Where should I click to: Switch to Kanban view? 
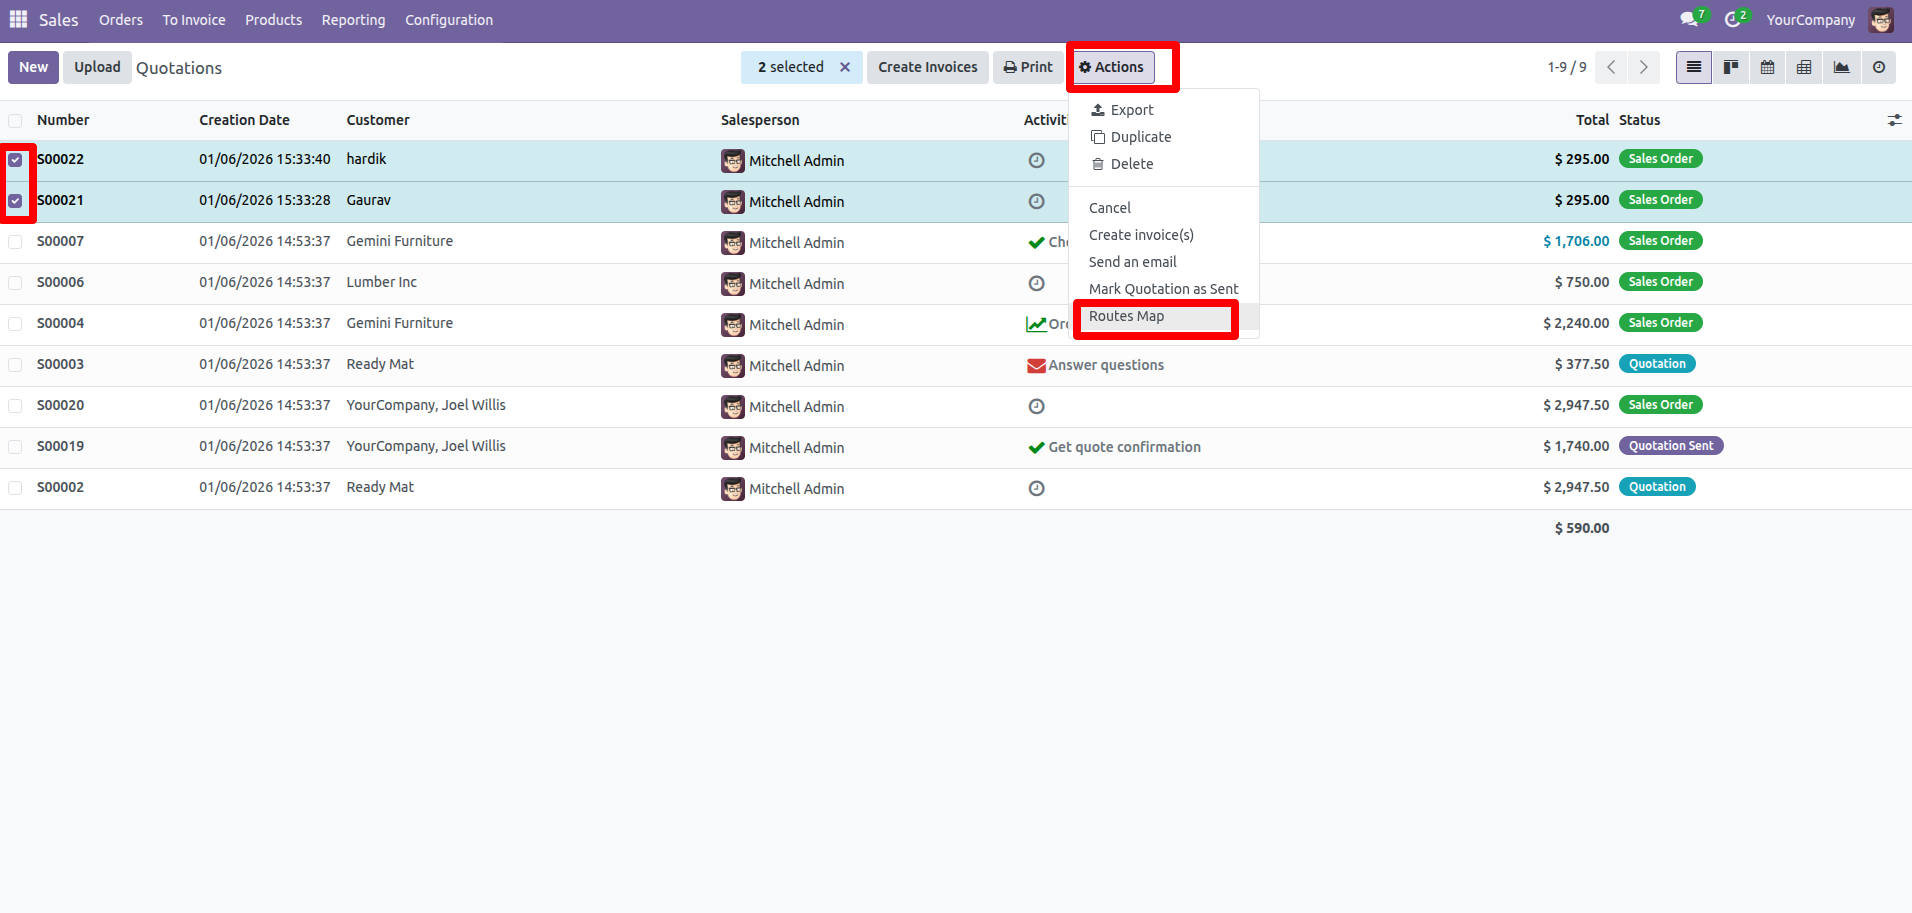1730,67
